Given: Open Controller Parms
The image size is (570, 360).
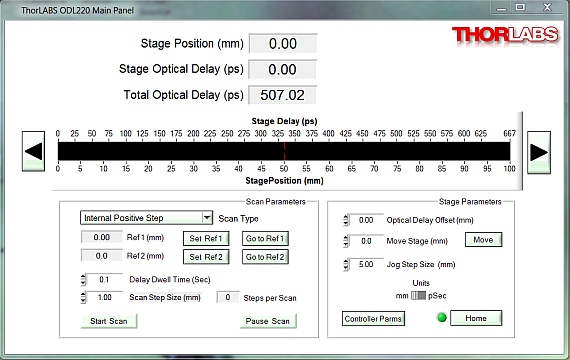Looking at the screenshot, I should [373, 319].
